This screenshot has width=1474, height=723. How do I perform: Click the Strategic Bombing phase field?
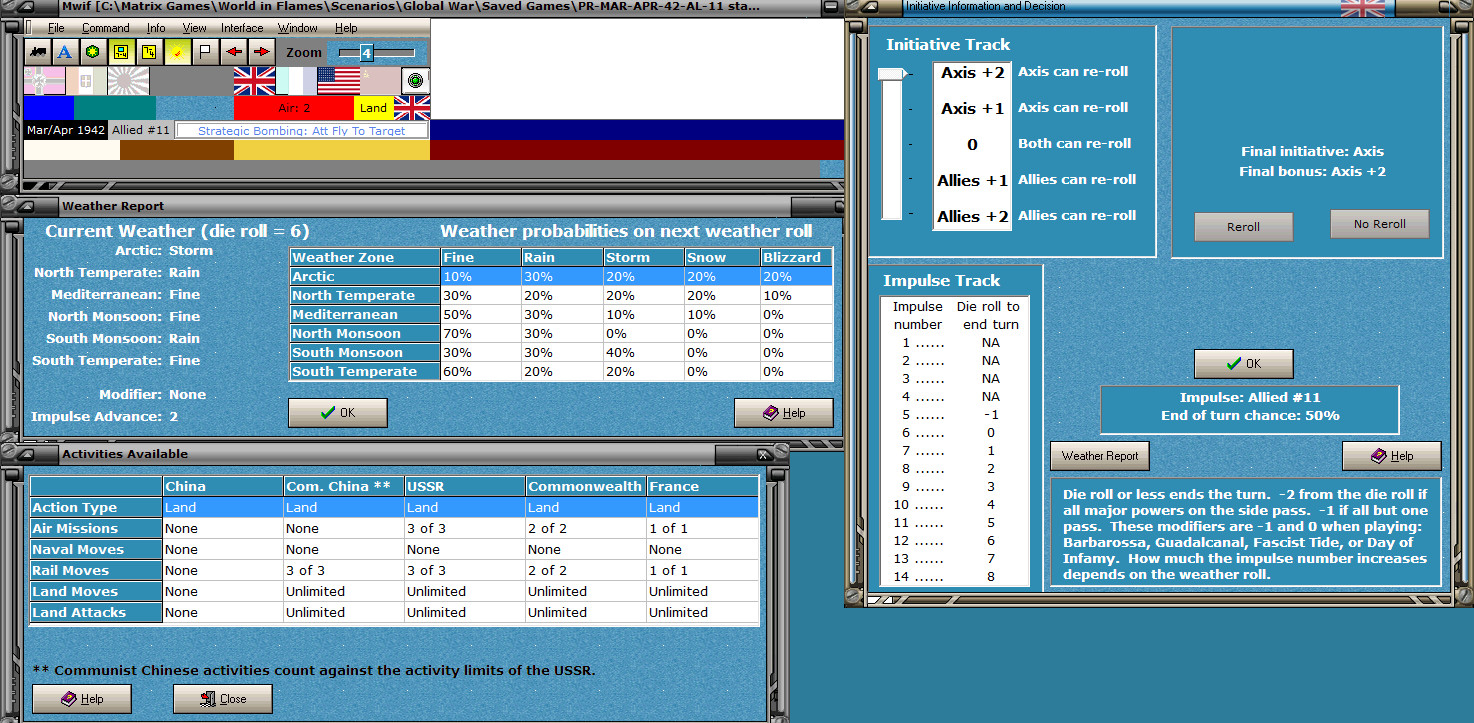pyautogui.click(x=302, y=131)
